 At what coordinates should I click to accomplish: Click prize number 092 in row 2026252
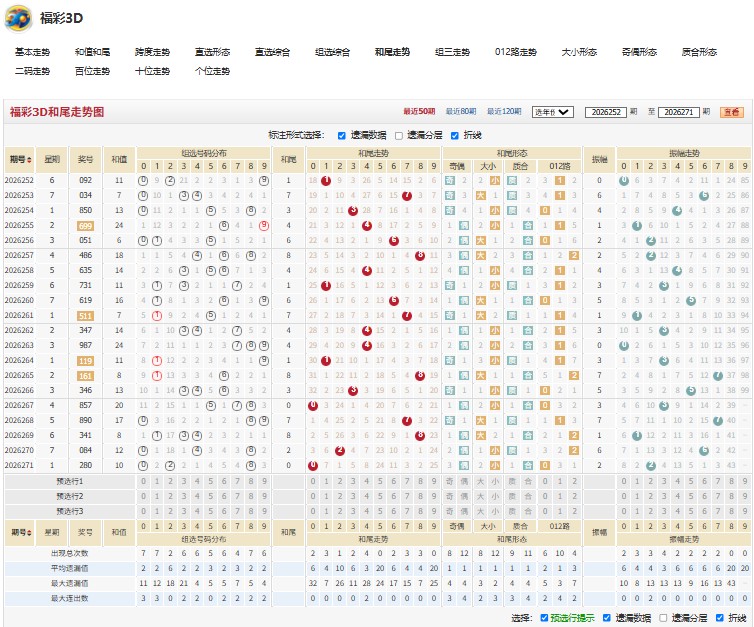click(86, 180)
